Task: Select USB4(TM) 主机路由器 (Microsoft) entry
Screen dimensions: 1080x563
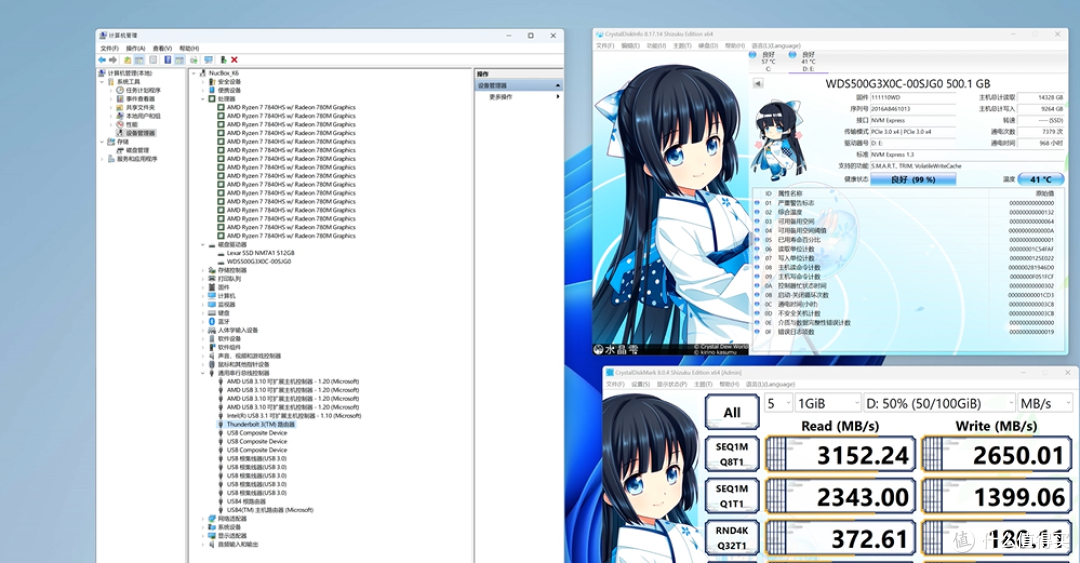Action: [x=270, y=510]
